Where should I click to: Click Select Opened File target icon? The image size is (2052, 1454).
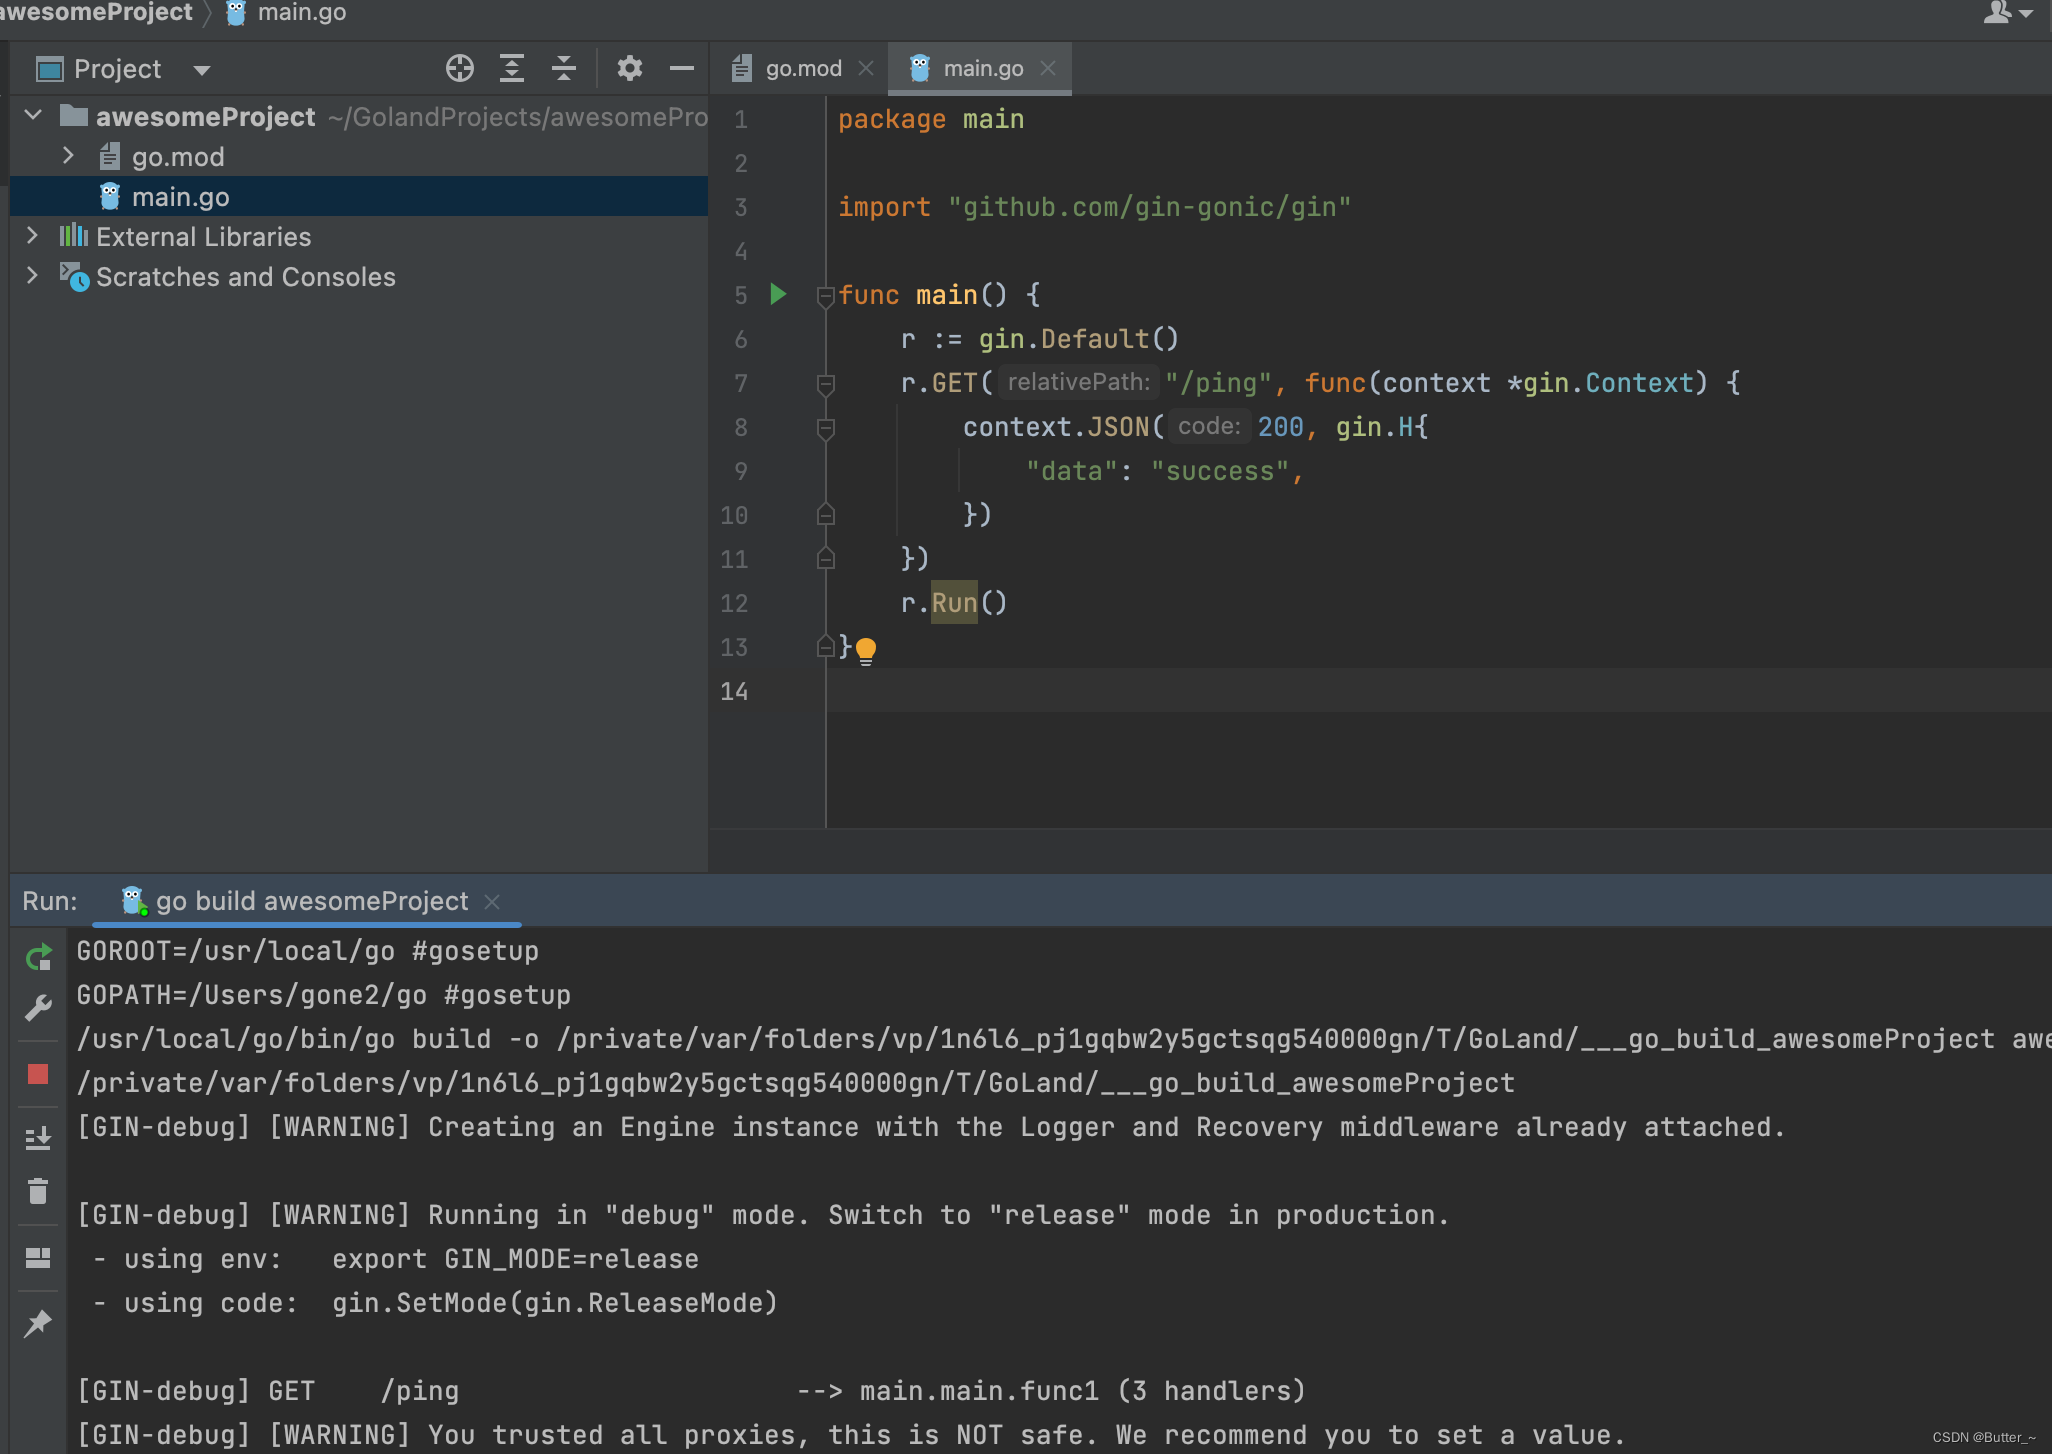coord(459,68)
